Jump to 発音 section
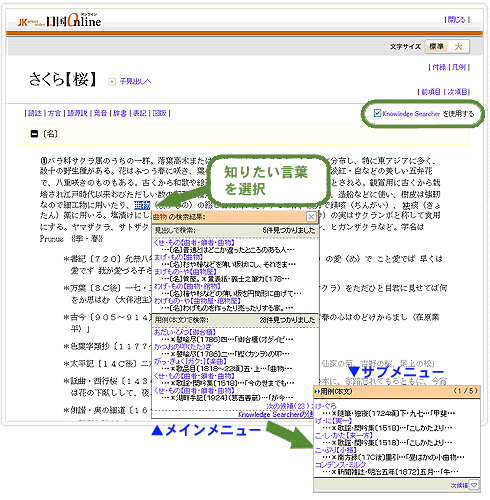The width and height of the screenshot is (490, 500). pyautogui.click(x=100, y=113)
